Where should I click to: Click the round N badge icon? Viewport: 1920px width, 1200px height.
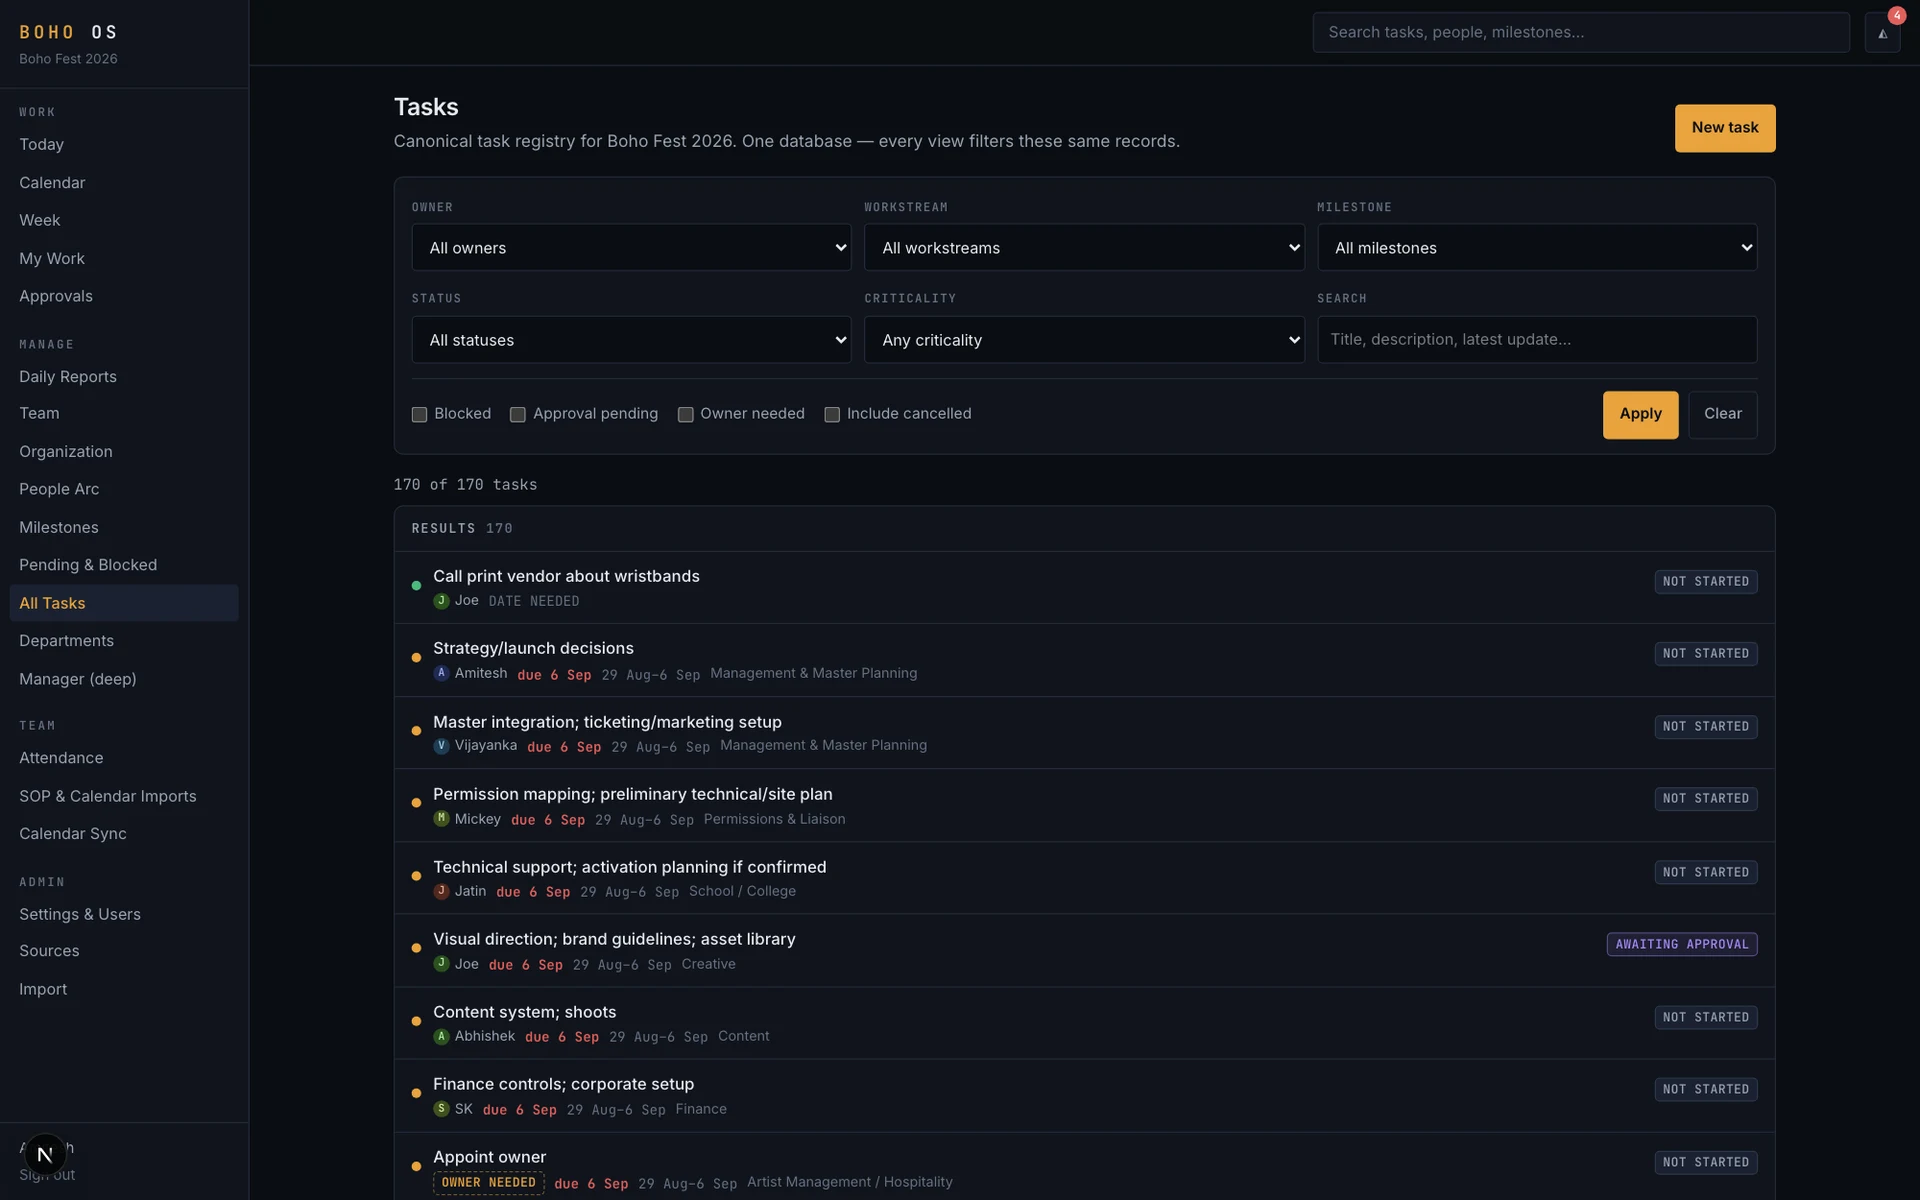click(x=44, y=1154)
